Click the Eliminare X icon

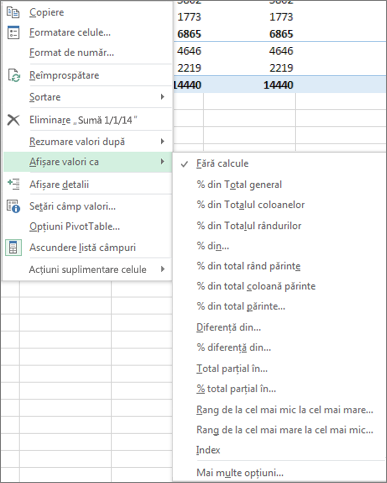pos(13,120)
